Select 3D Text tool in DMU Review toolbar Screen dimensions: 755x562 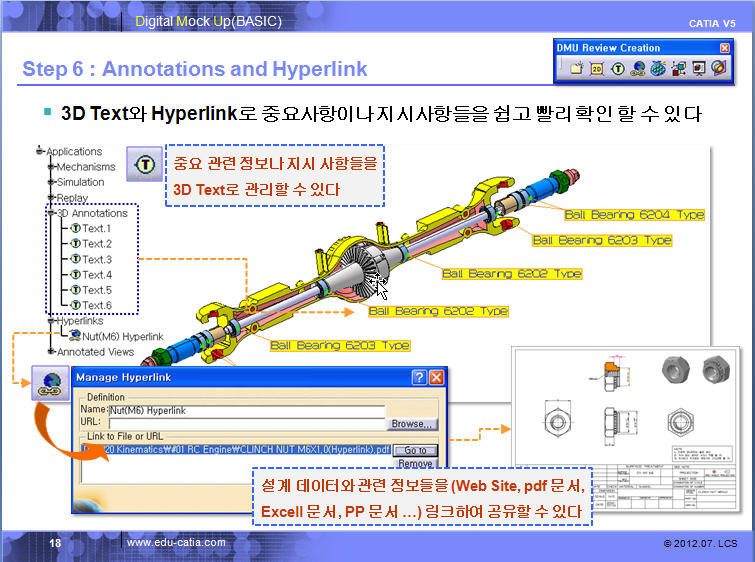tap(618, 68)
